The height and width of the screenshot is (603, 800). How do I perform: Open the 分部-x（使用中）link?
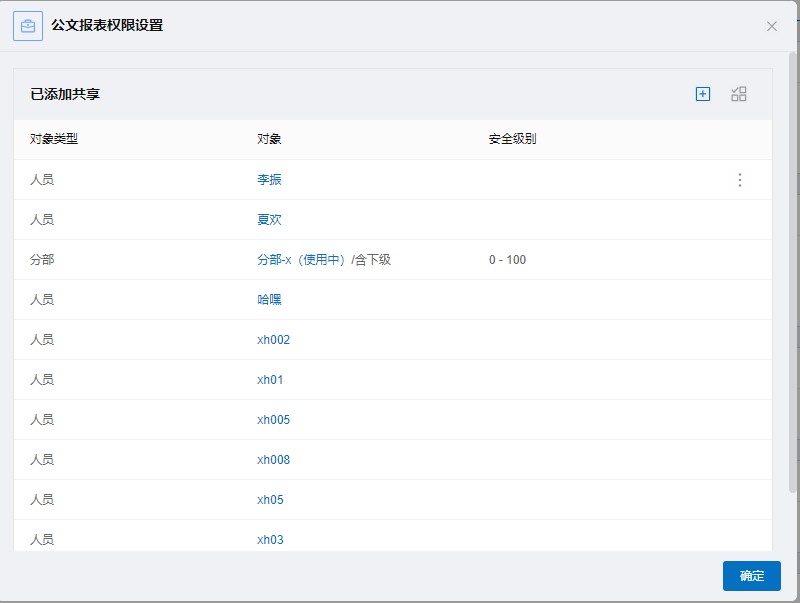click(x=301, y=260)
